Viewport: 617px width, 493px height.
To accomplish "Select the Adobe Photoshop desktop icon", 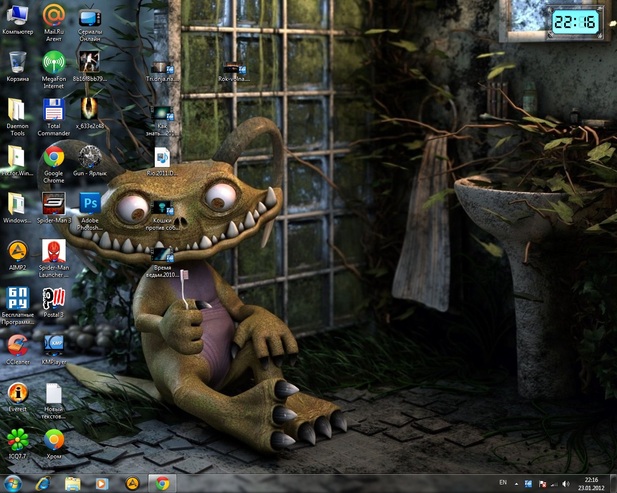I will [90, 211].
